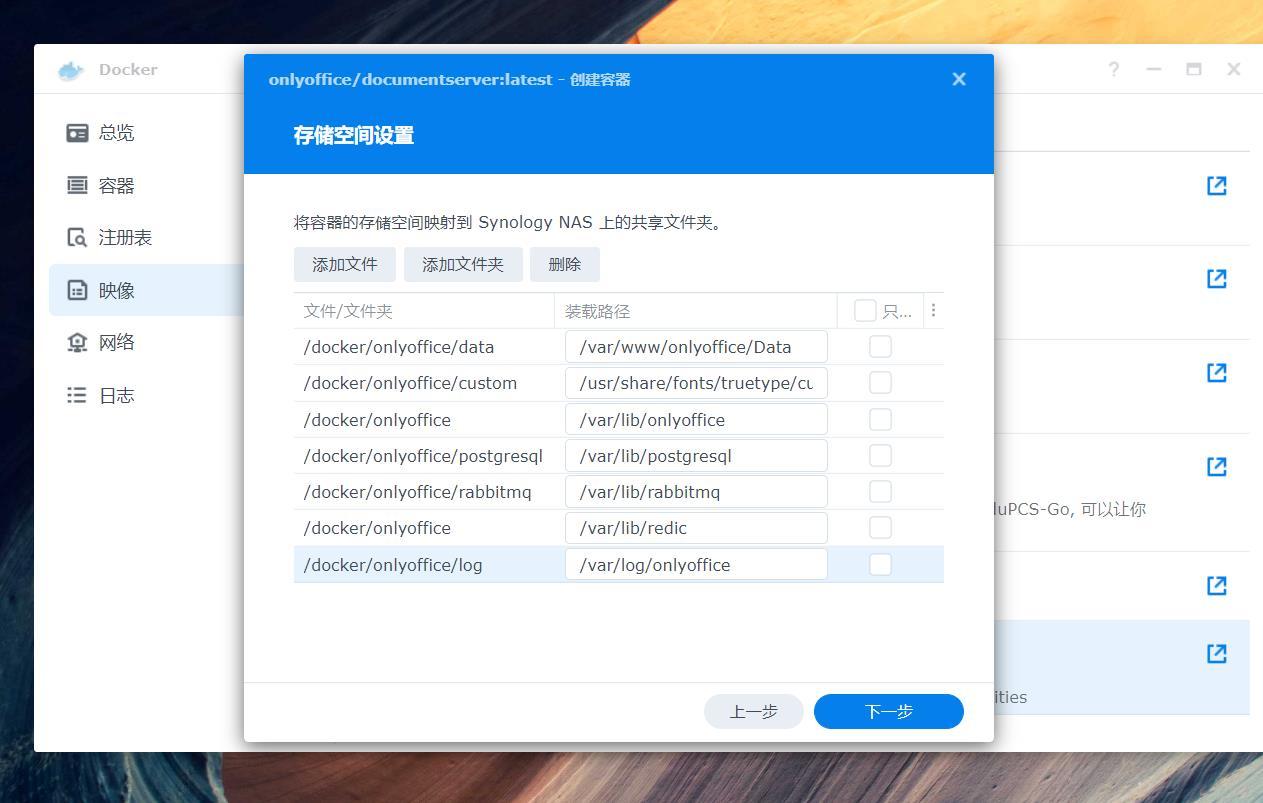Screen dimensions: 1263x803
Task: Open the 网络 (Network) sidebar icon
Action: pyautogui.click(x=76, y=342)
